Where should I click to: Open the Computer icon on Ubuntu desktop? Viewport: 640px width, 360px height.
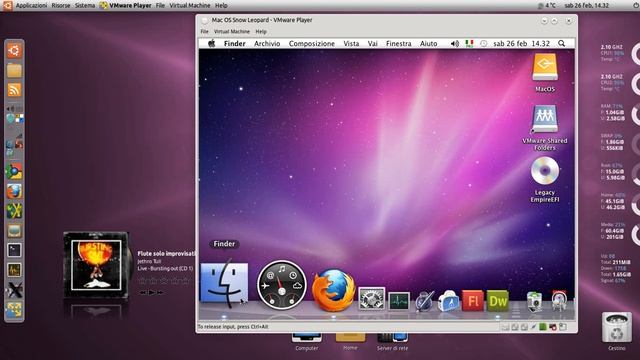point(307,342)
